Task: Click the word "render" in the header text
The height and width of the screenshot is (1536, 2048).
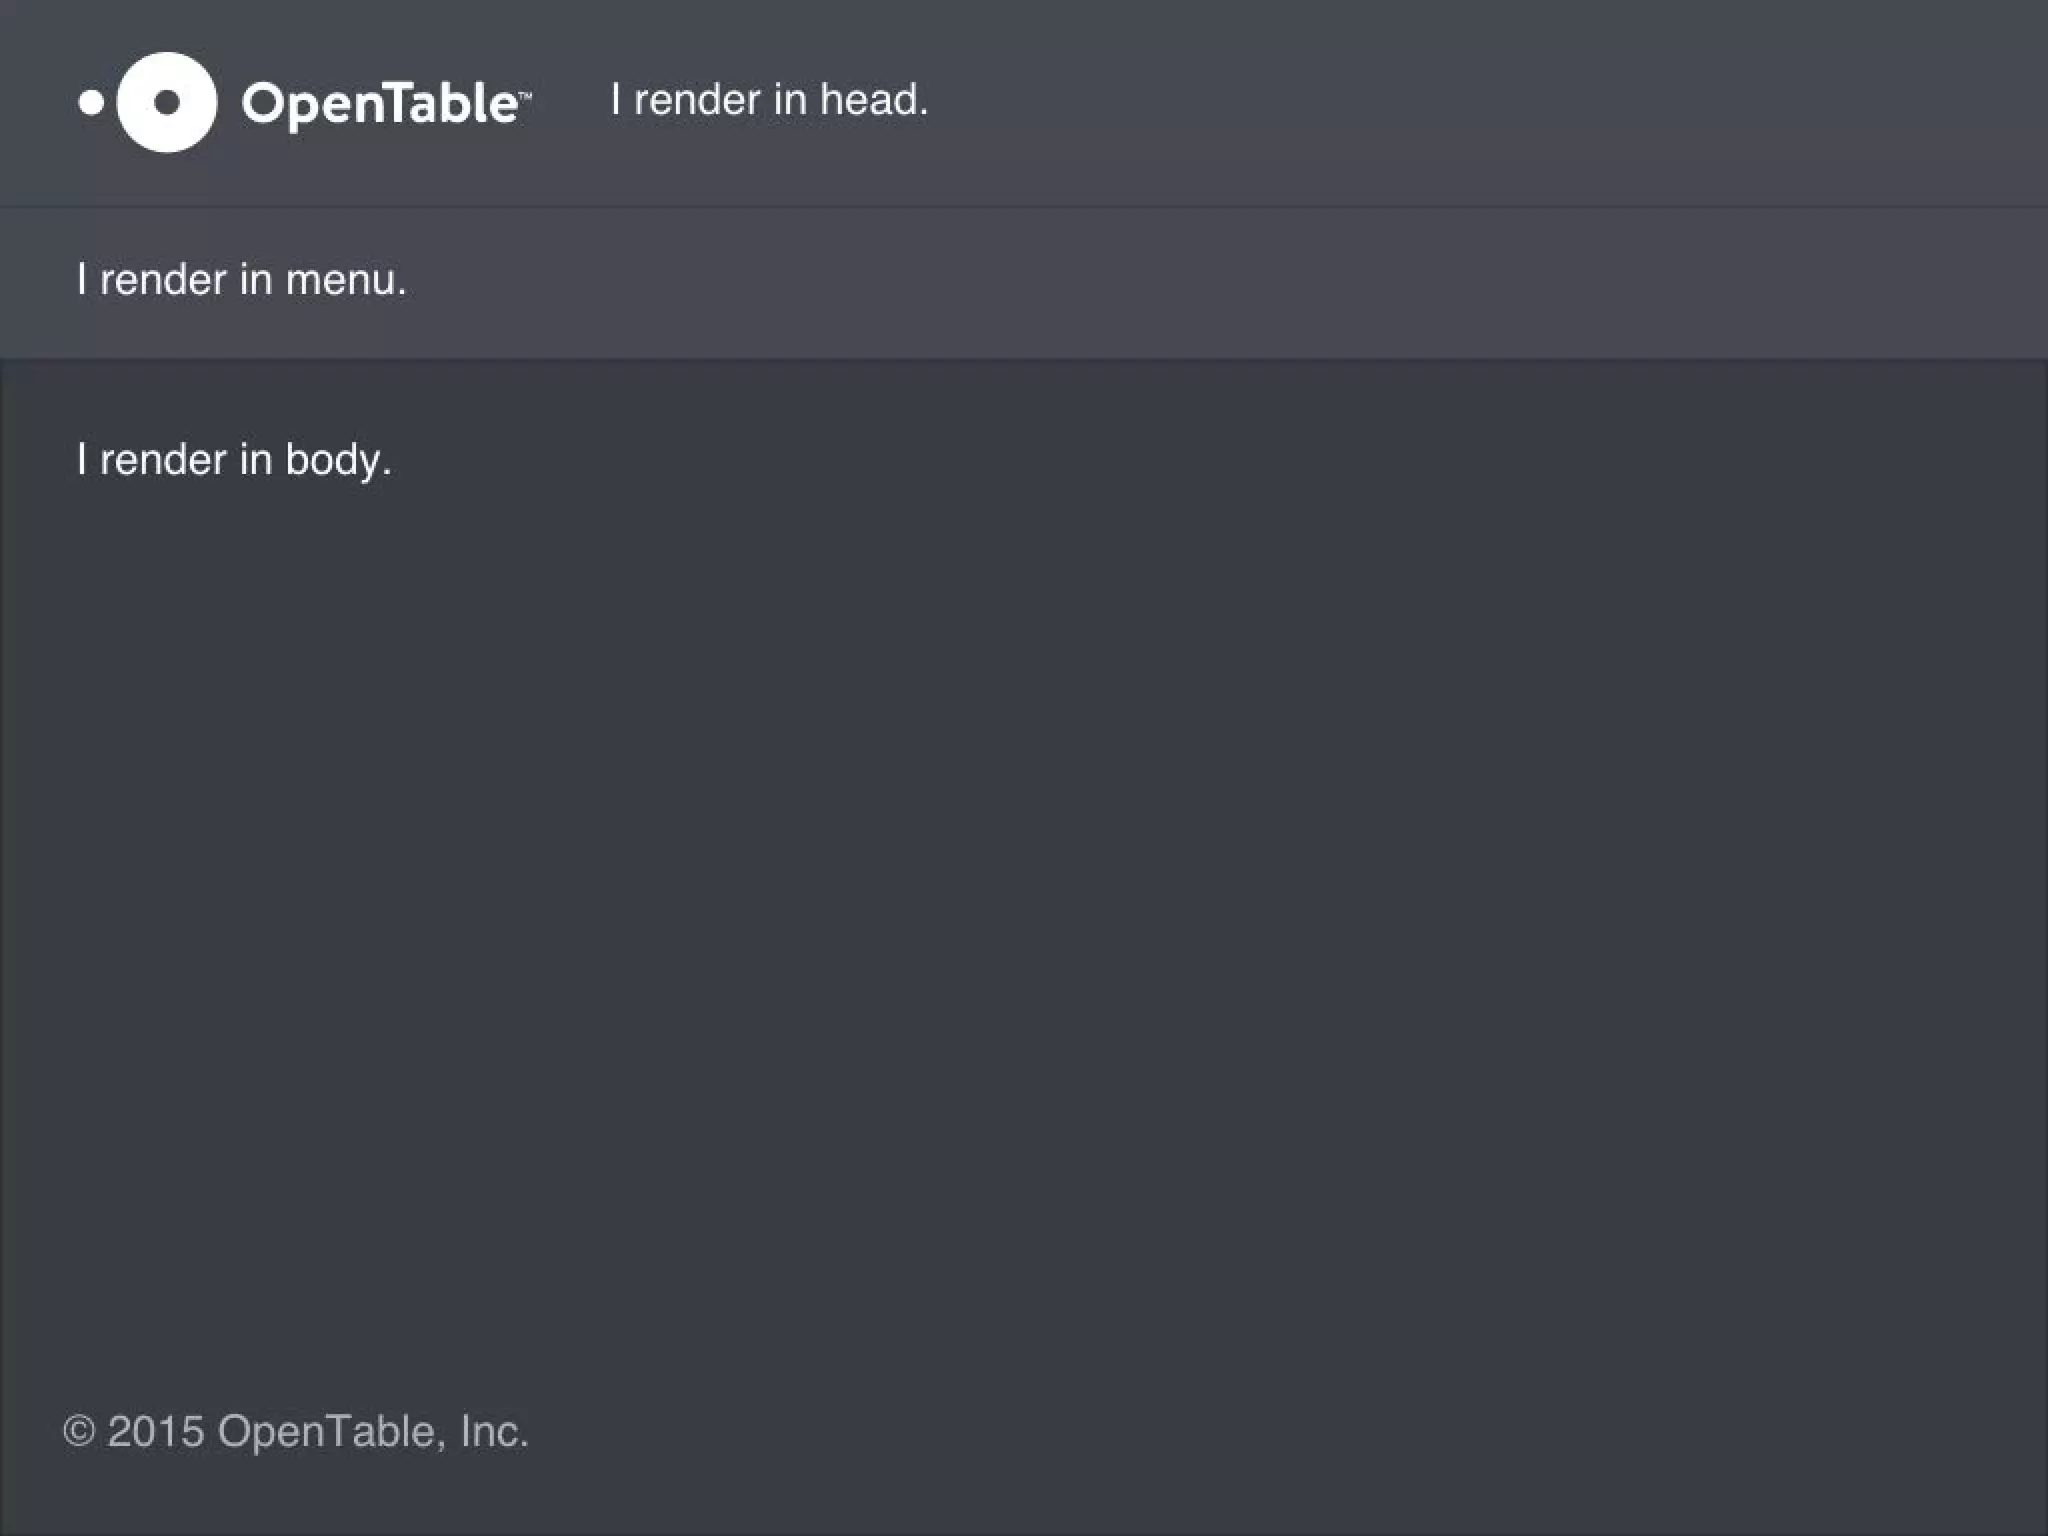Action: point(697,100)
